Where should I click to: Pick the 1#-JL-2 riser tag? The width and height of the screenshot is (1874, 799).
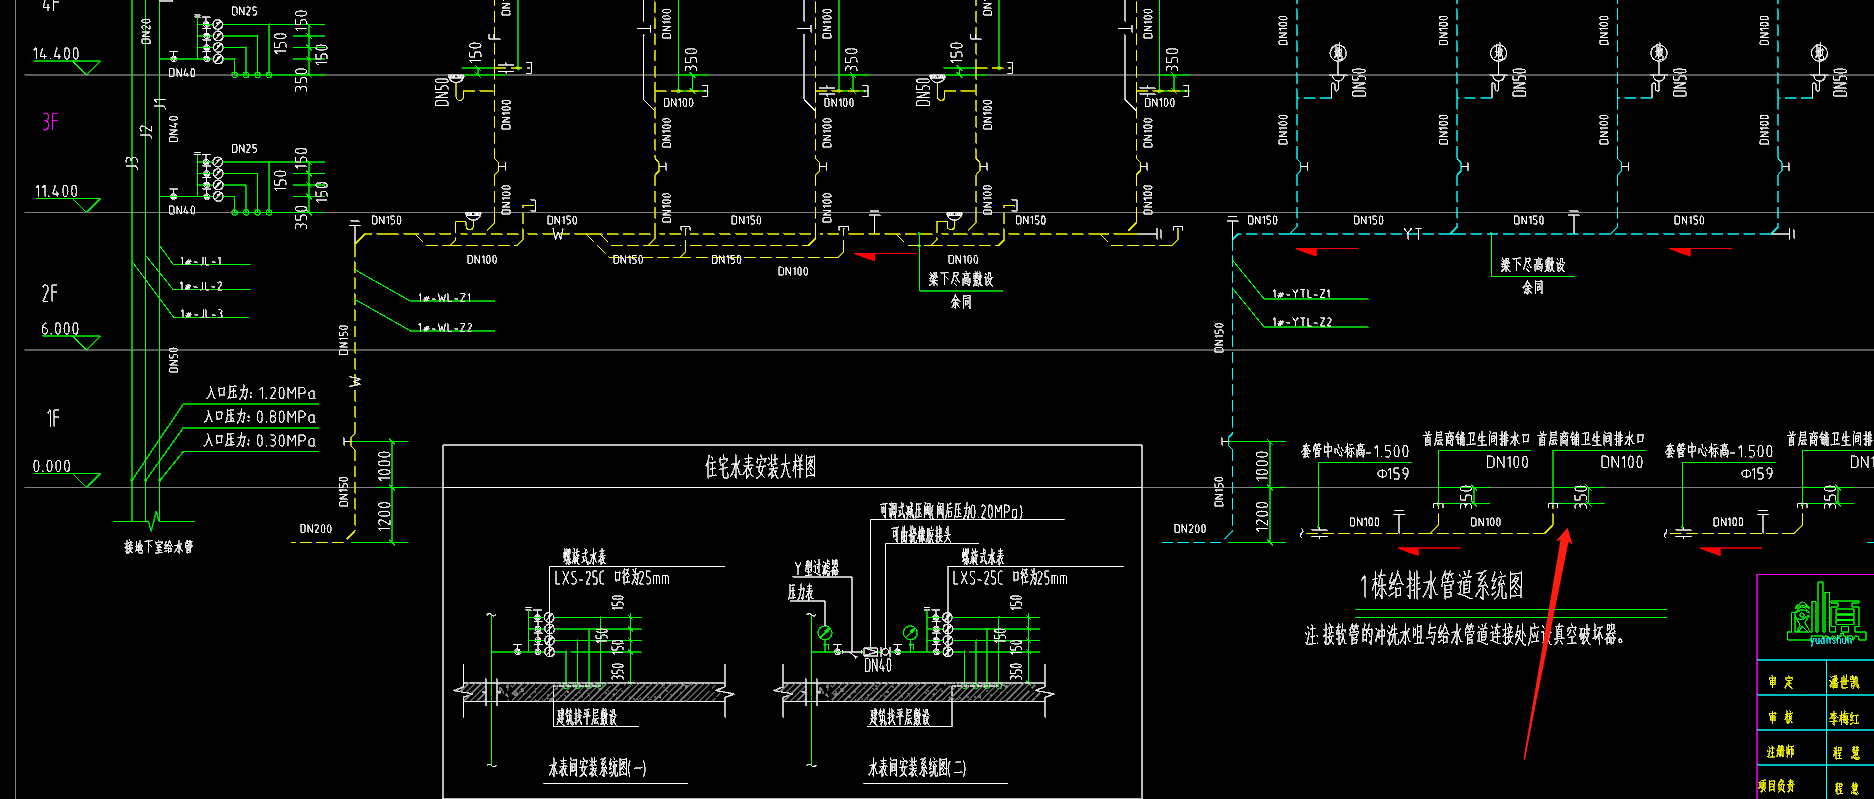[201, 286]
